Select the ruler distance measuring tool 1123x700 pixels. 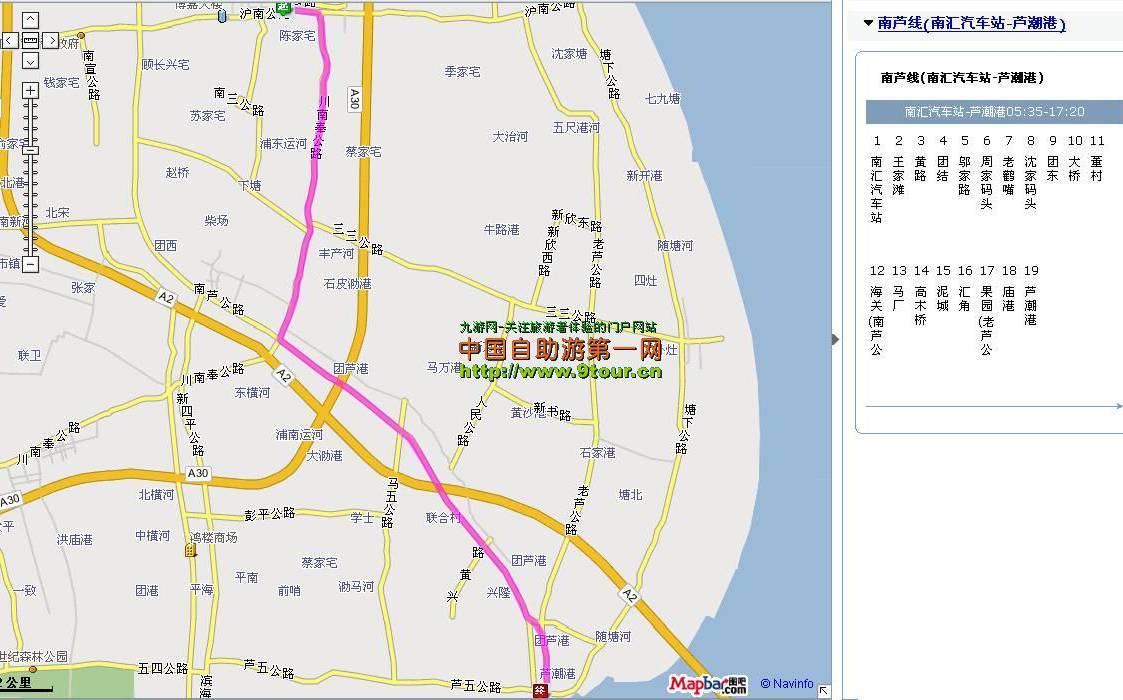[30, 40]
